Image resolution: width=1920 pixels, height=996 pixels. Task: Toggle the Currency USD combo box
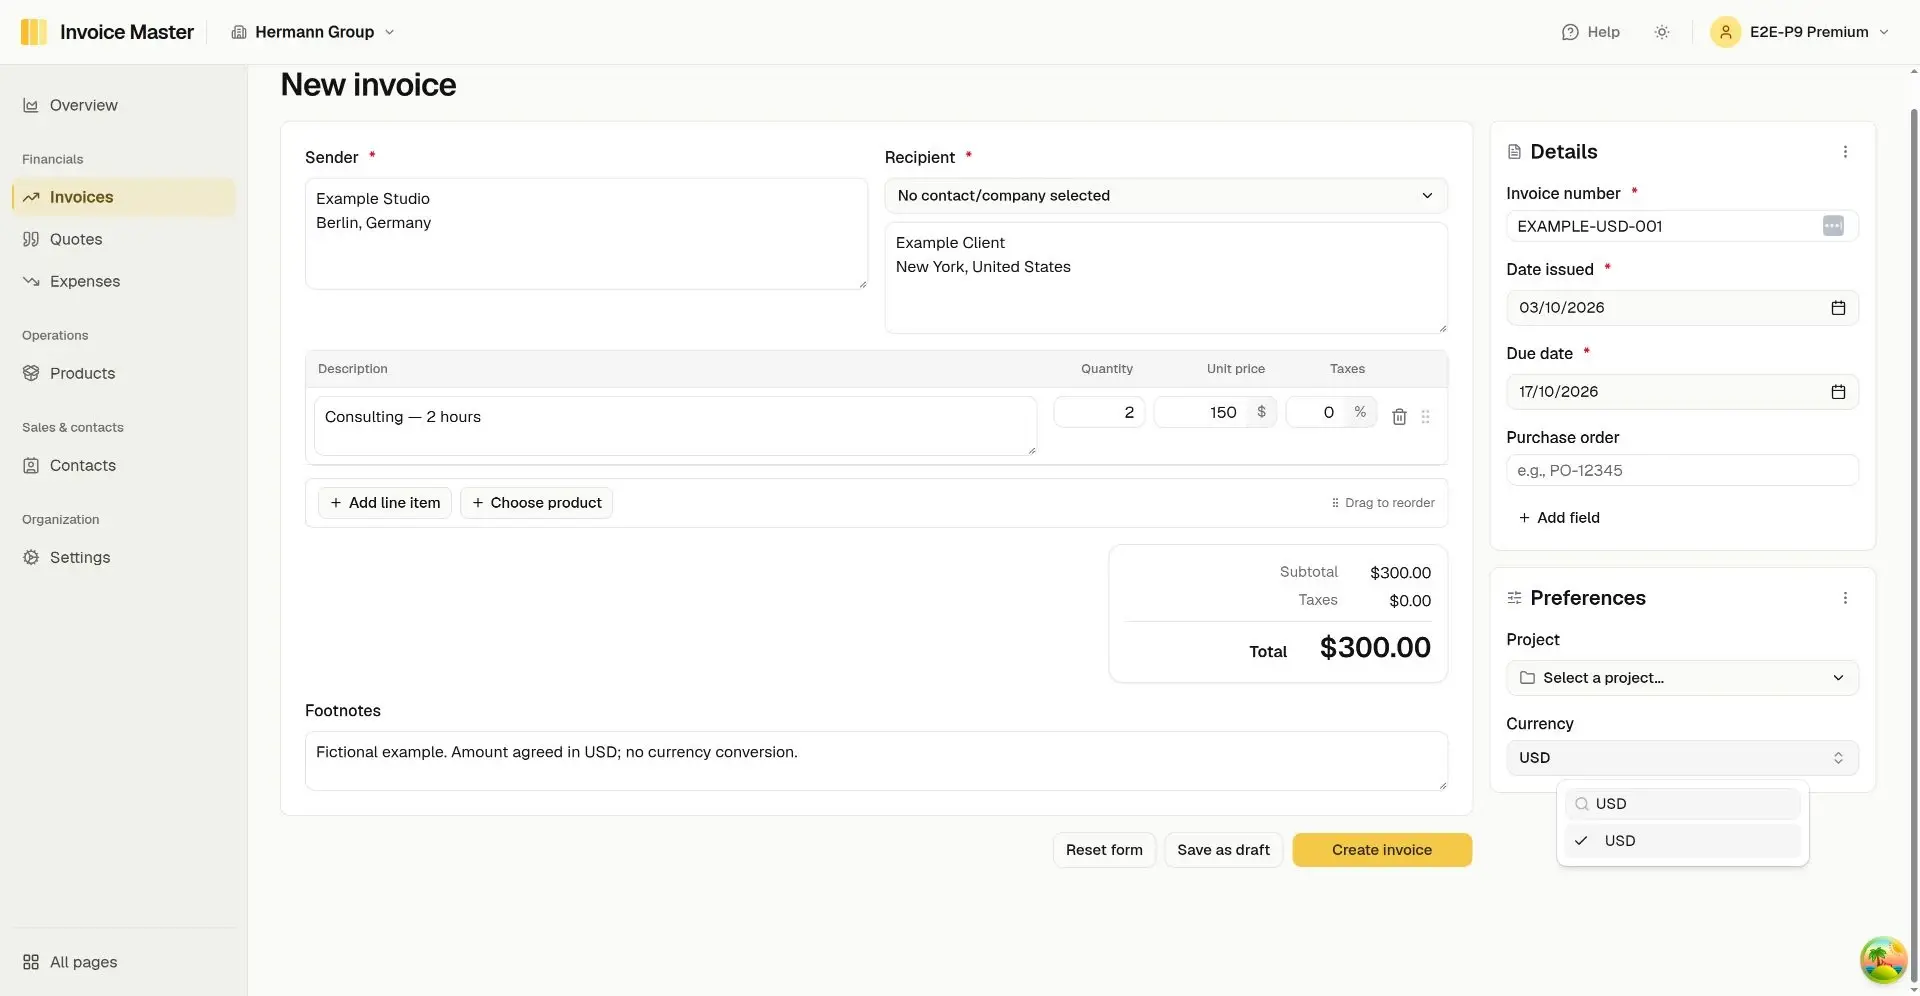pos(1682,758)
